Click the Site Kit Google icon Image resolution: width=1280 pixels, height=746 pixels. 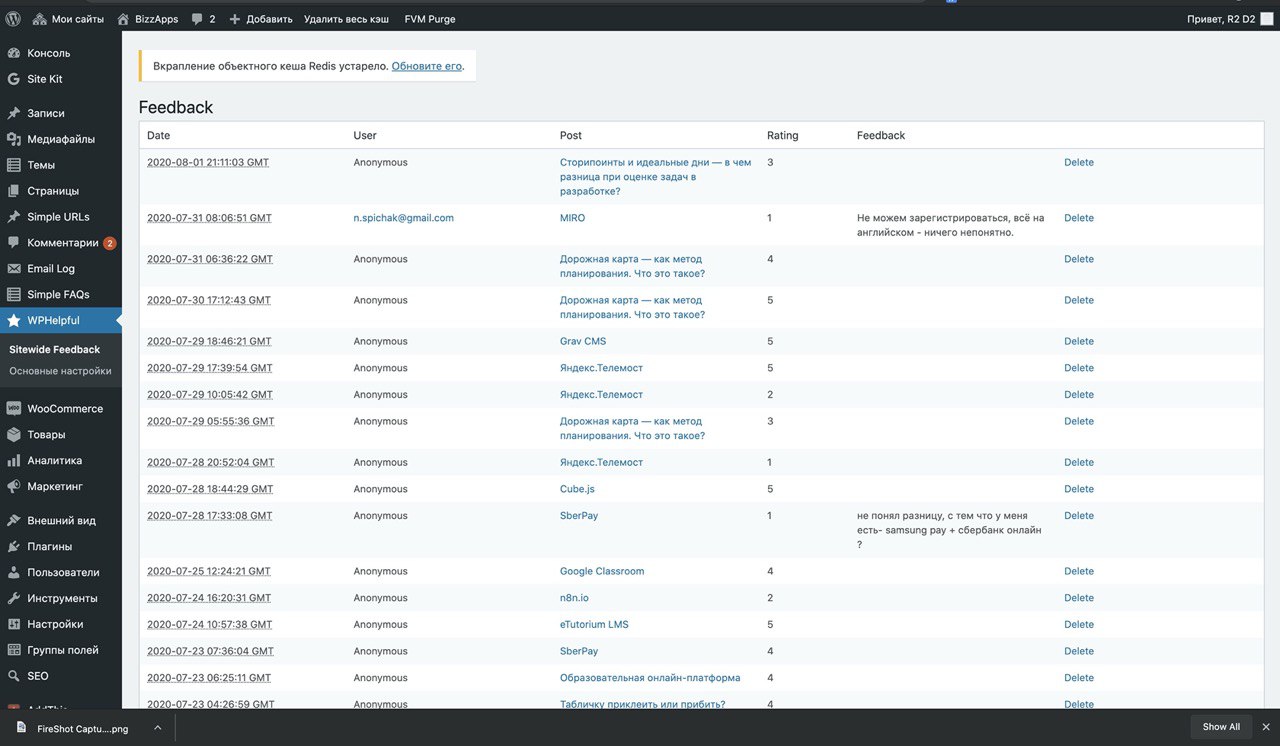13,79
